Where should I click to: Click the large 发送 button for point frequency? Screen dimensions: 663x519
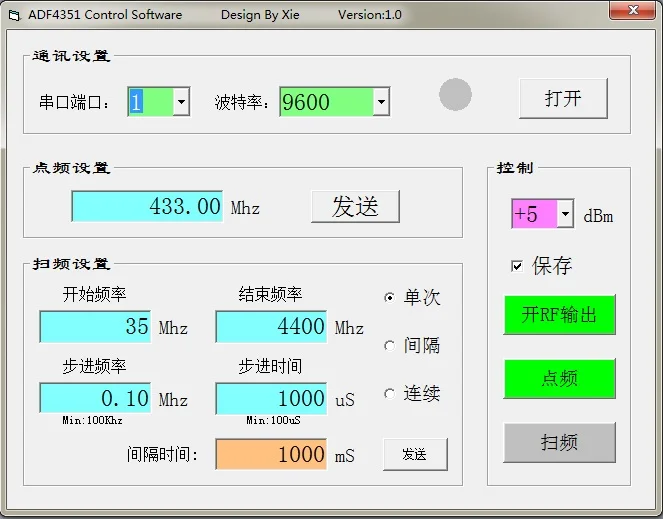click(x=355, y=206)
